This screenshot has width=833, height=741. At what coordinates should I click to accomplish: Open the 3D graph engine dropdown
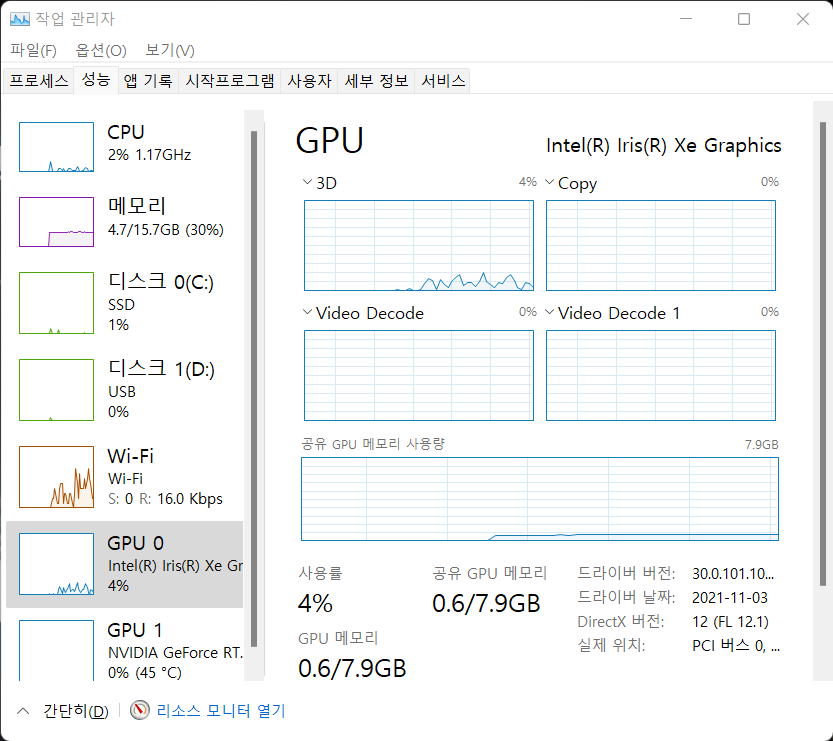coord(307,183)
